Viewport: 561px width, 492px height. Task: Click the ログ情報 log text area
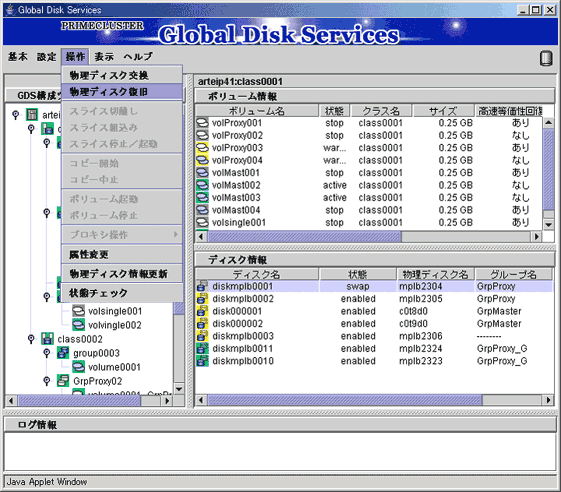280,451
